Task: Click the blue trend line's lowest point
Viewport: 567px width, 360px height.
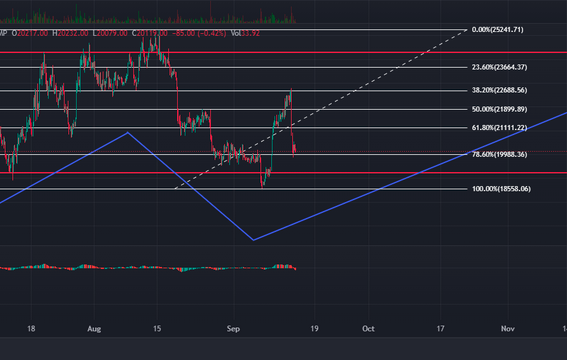Action: pyautogui.click(x=253, y=240)
